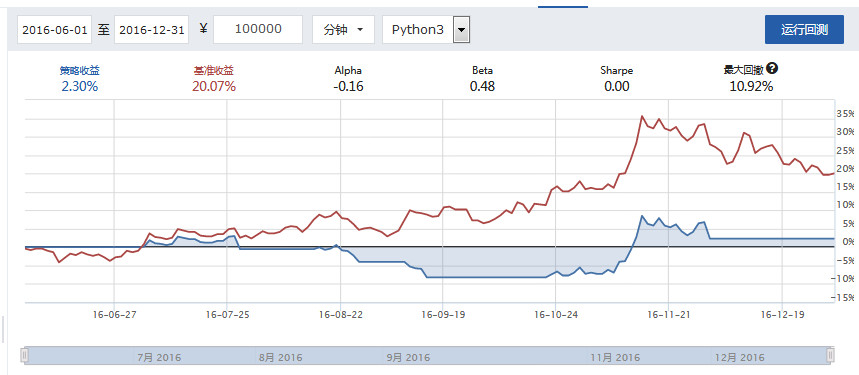Click the red benchmark line peak in November
This screenshot has width=859, height=375.
click(642, 116)
